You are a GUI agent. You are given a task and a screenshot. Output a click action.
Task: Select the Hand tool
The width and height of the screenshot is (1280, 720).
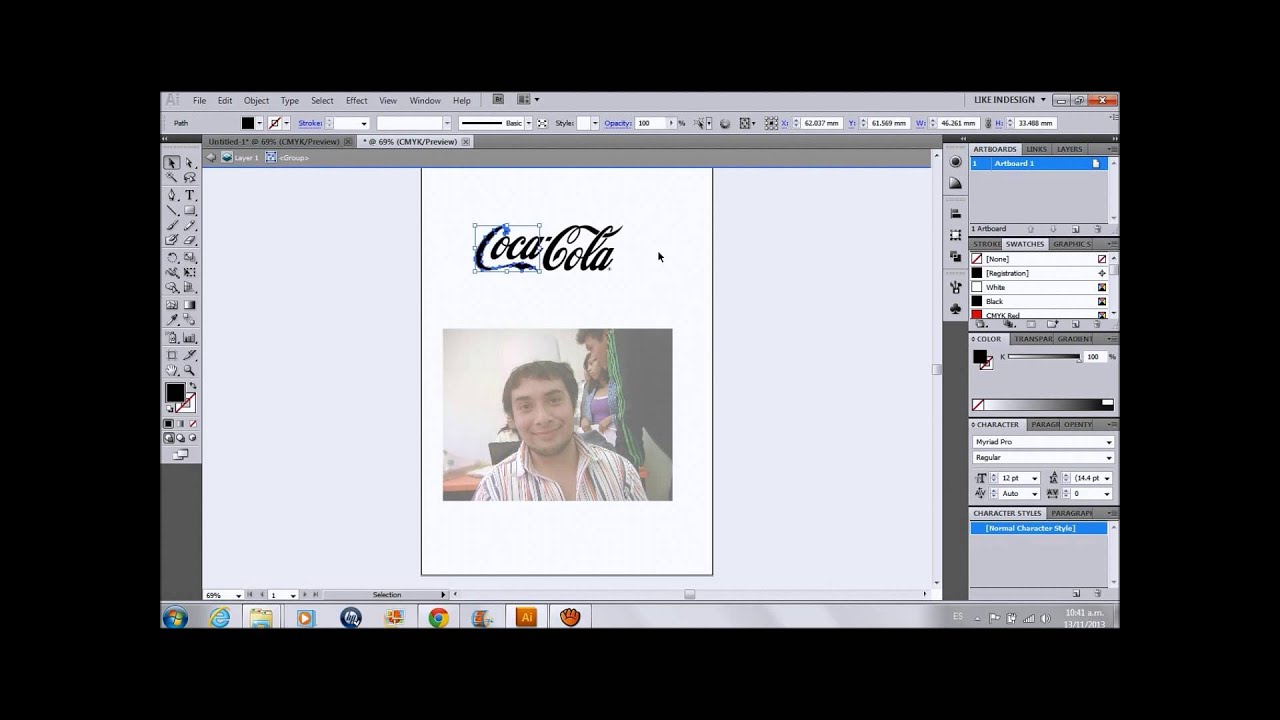[x=172, y=370]
